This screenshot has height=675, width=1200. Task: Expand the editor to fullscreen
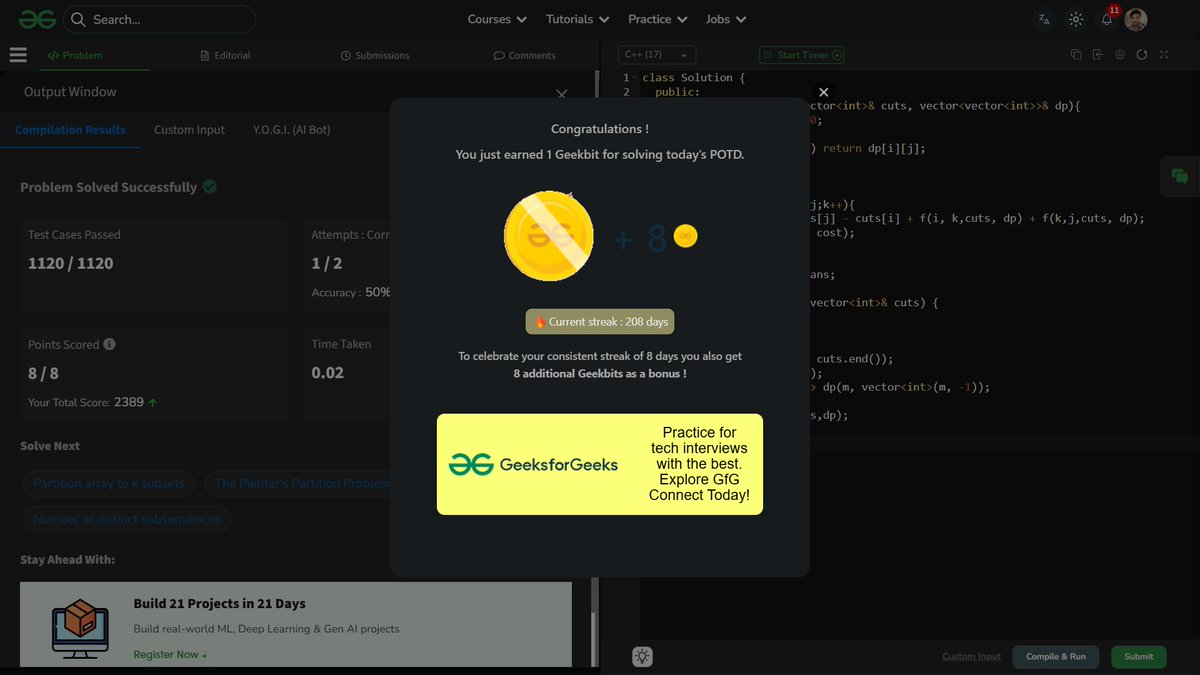(1164, 55)
